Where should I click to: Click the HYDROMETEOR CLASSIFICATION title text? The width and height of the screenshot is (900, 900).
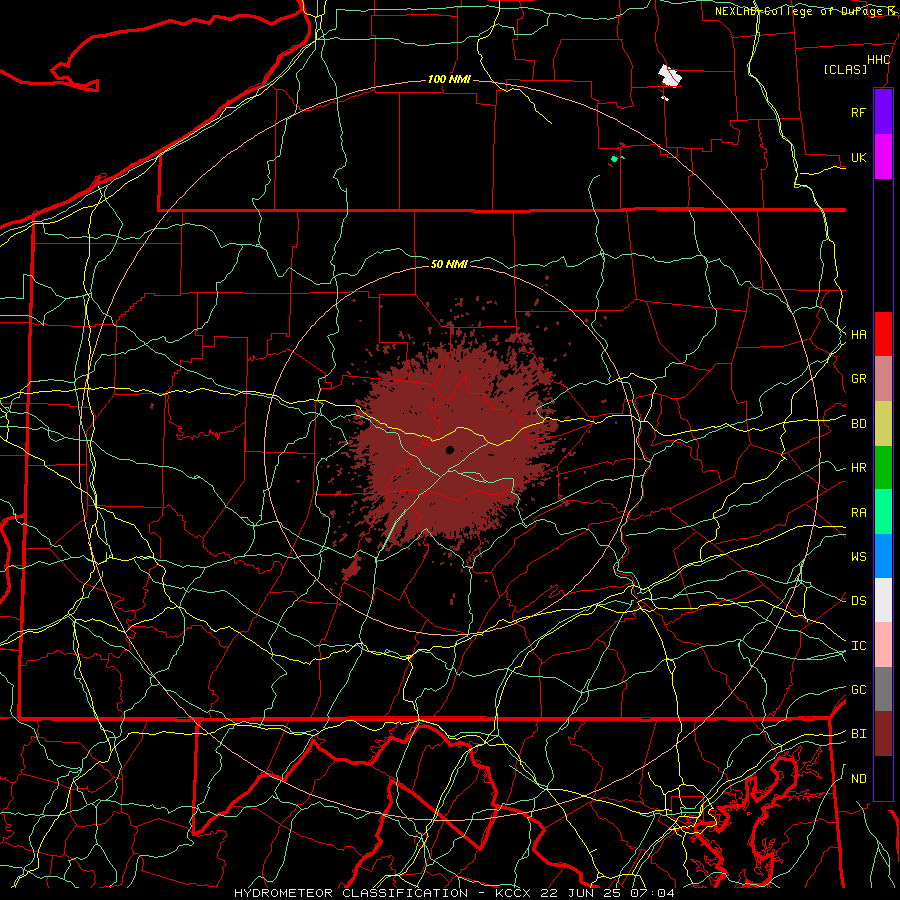351,893
